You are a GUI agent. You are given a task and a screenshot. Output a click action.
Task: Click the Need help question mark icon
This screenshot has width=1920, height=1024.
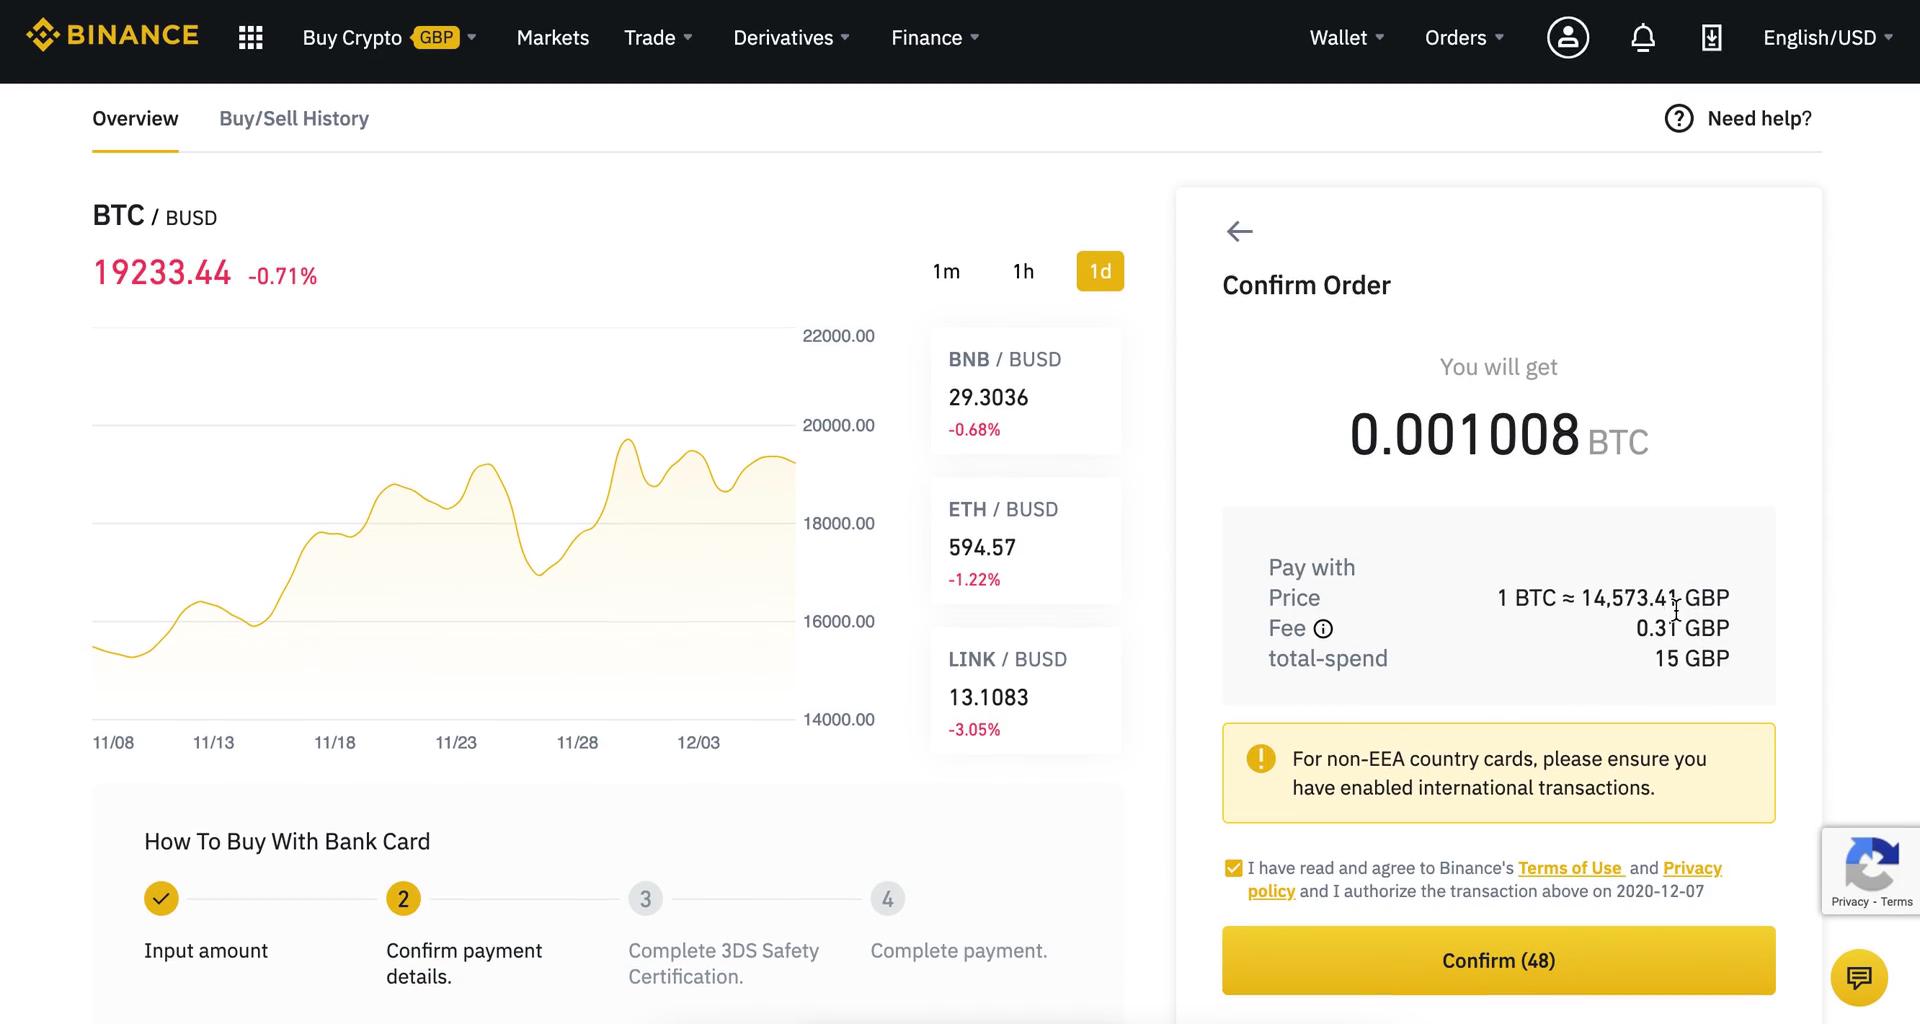[1678, 118]
